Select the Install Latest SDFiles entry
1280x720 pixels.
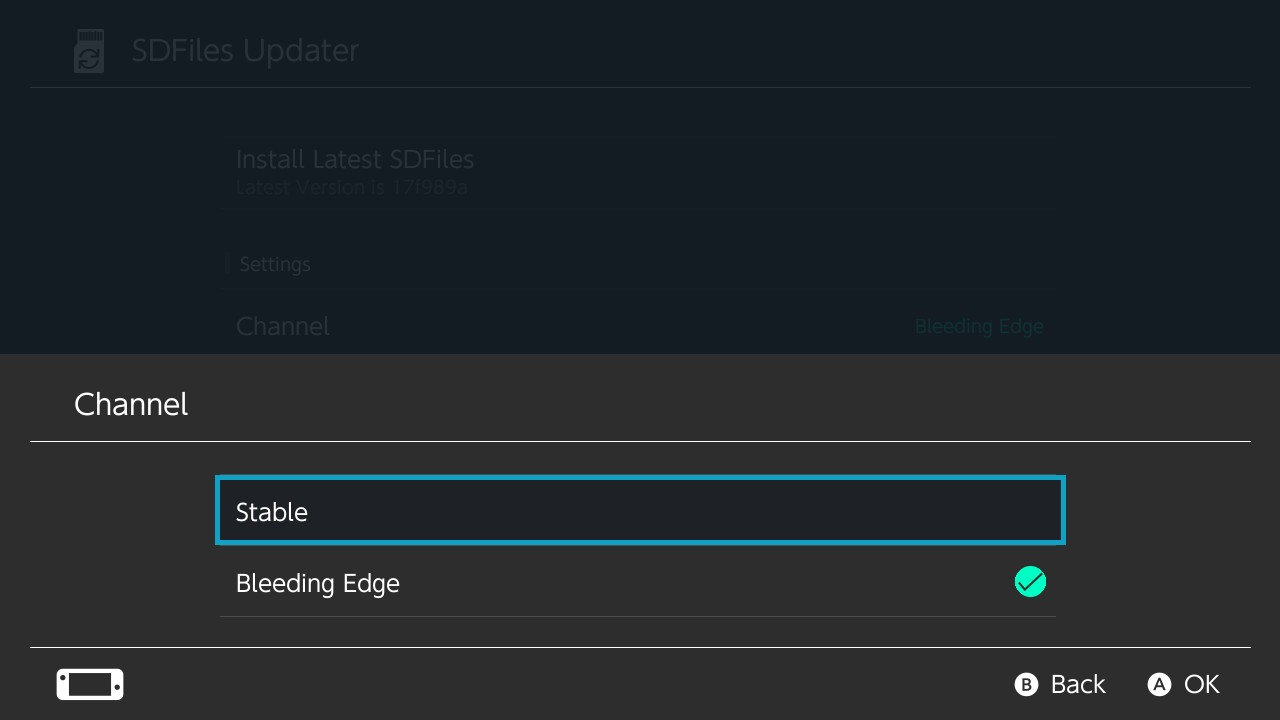[x=640, y=172]
